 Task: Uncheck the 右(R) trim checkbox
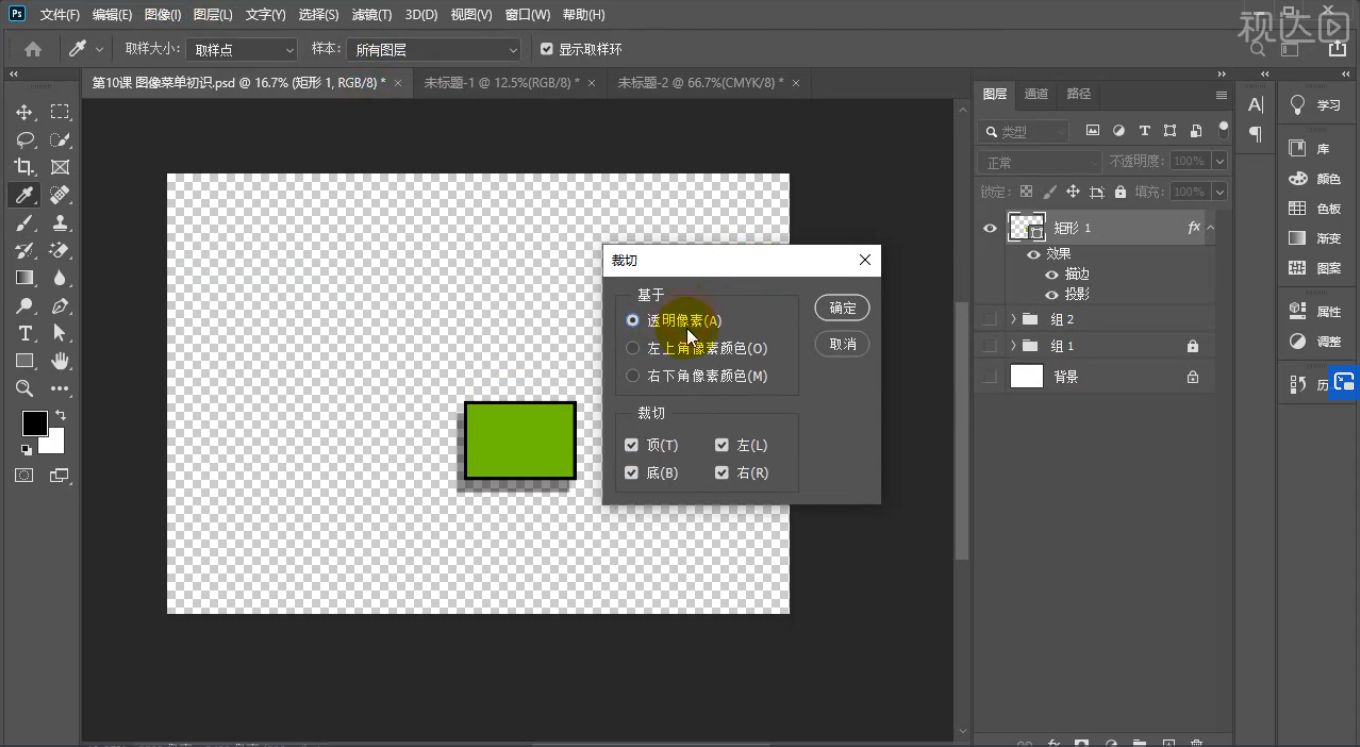(722, 473)
